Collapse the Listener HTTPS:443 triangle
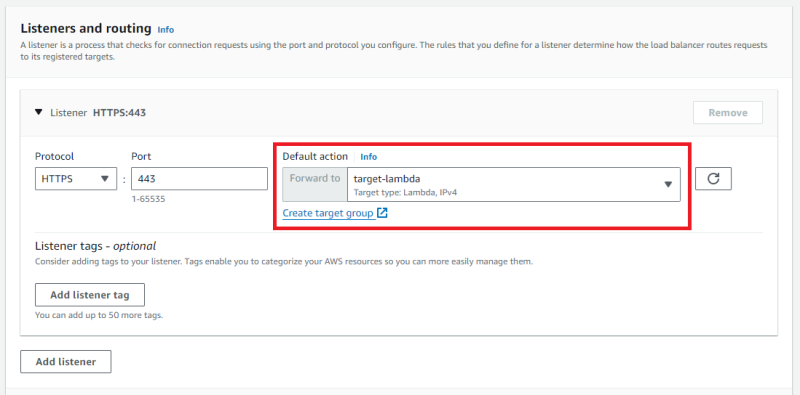Image resolution: width=800 pixels, height=395 pixels. click(x=39, y=112)
